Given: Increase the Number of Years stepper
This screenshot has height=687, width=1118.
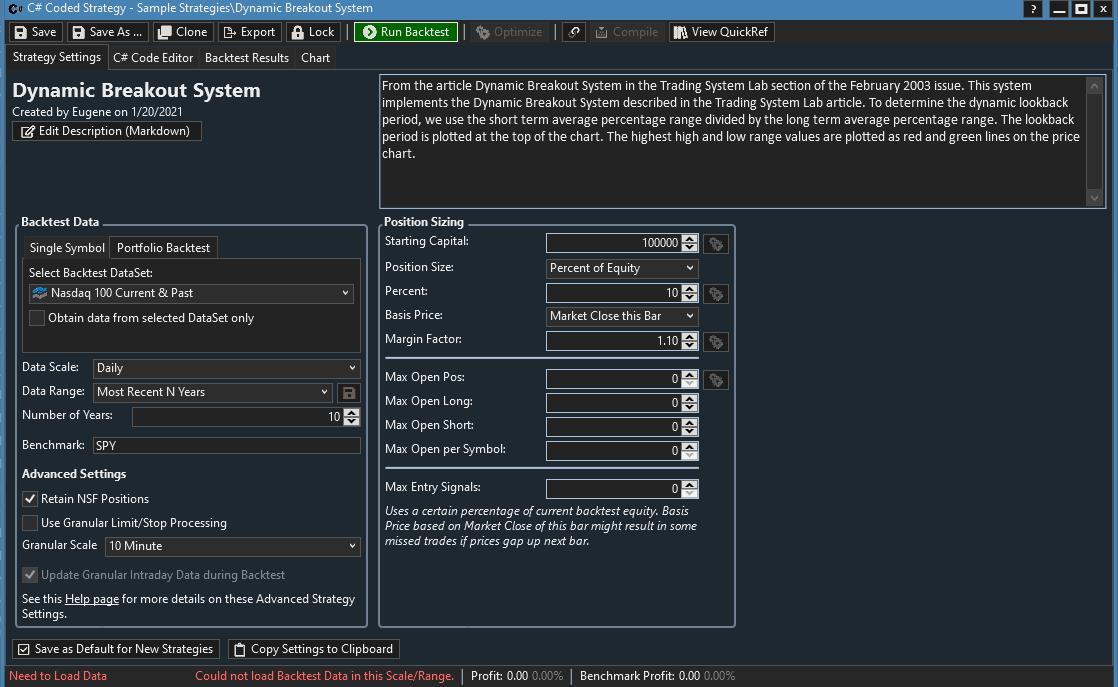Looking at the screenshot, I should [351, 413].
